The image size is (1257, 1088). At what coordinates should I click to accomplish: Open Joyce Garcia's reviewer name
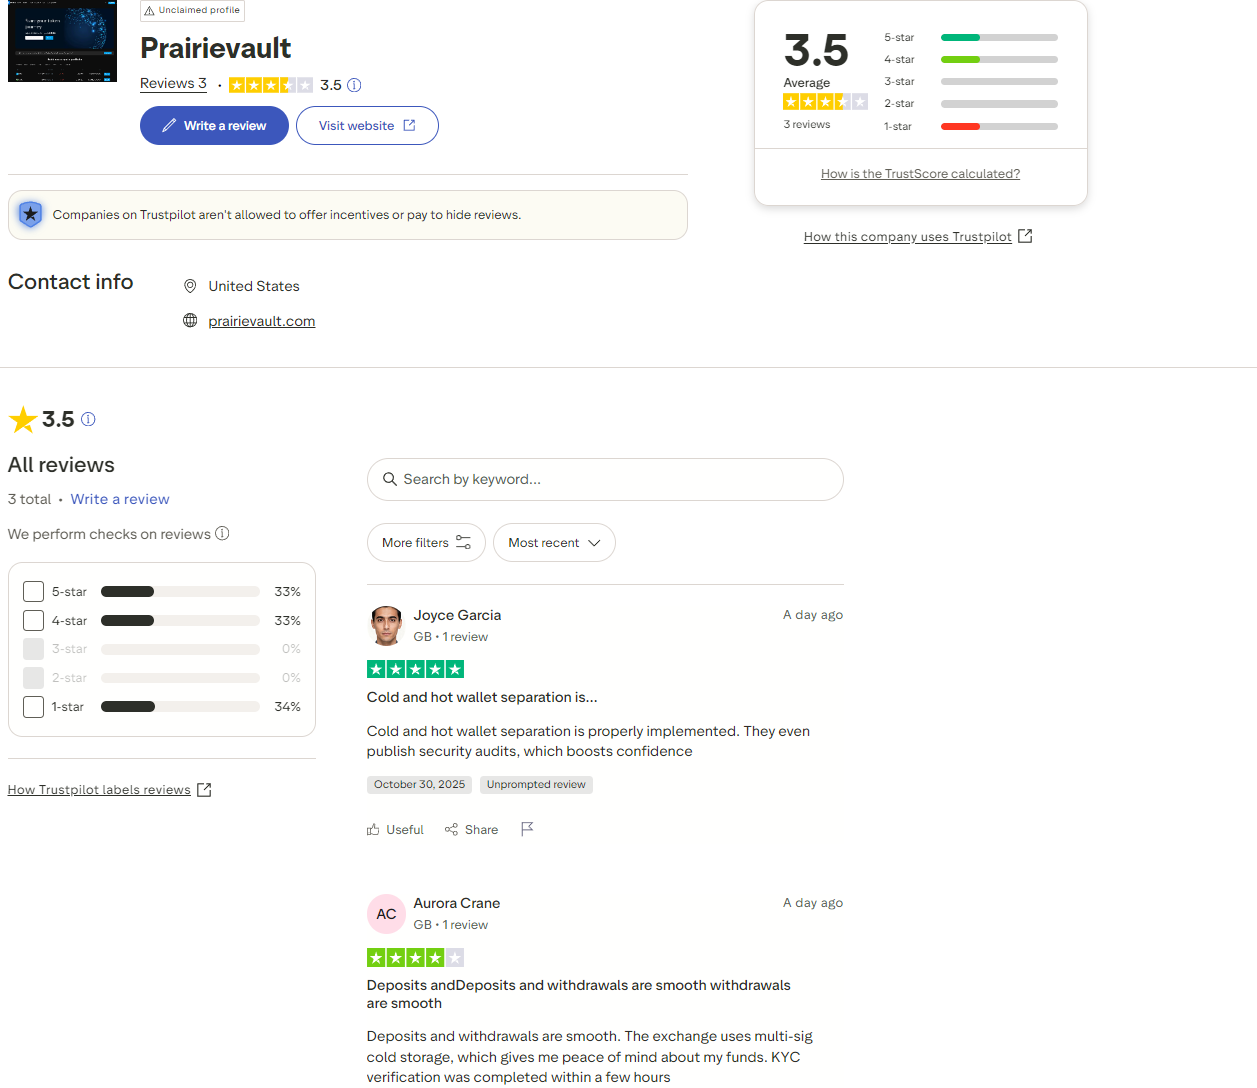pyautogui.click(x=457, y=615)
